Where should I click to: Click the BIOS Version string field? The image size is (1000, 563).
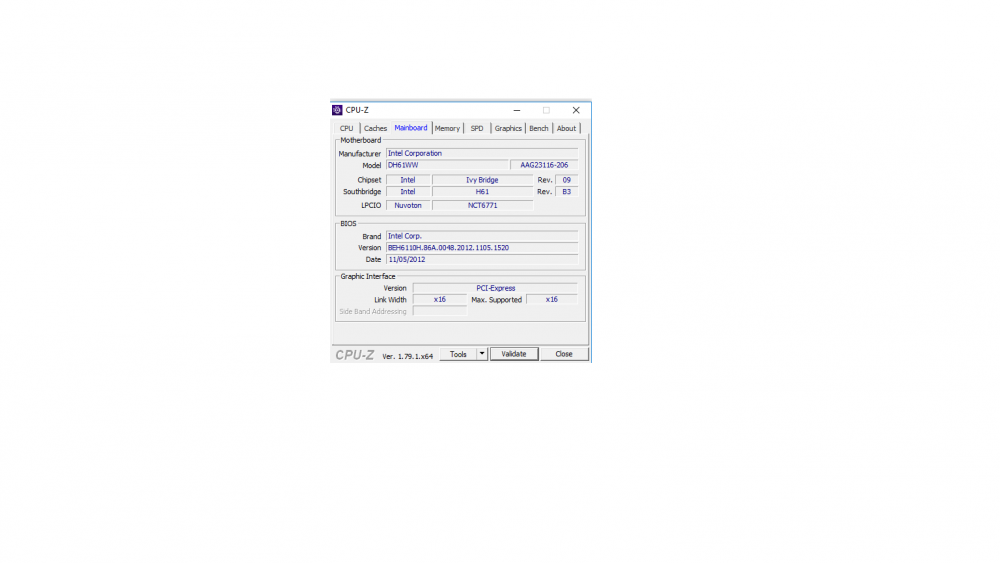tap(482, 248)
